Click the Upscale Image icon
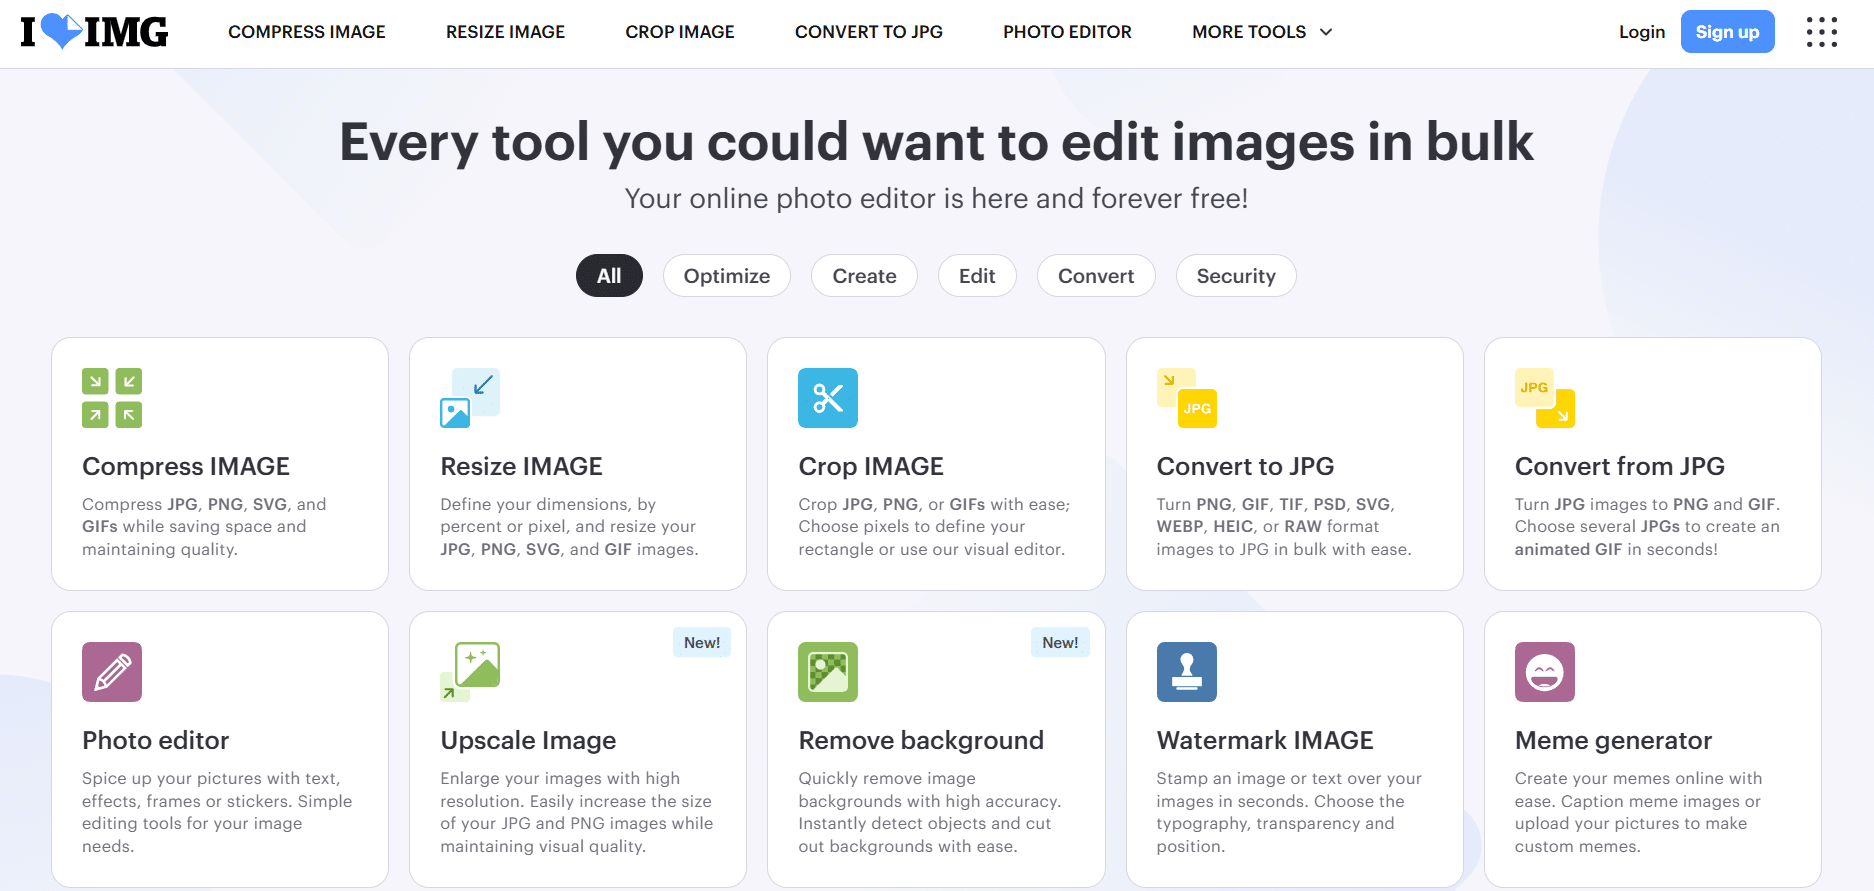The height and width of the screenshot is (891, 1874). [470, 672]
